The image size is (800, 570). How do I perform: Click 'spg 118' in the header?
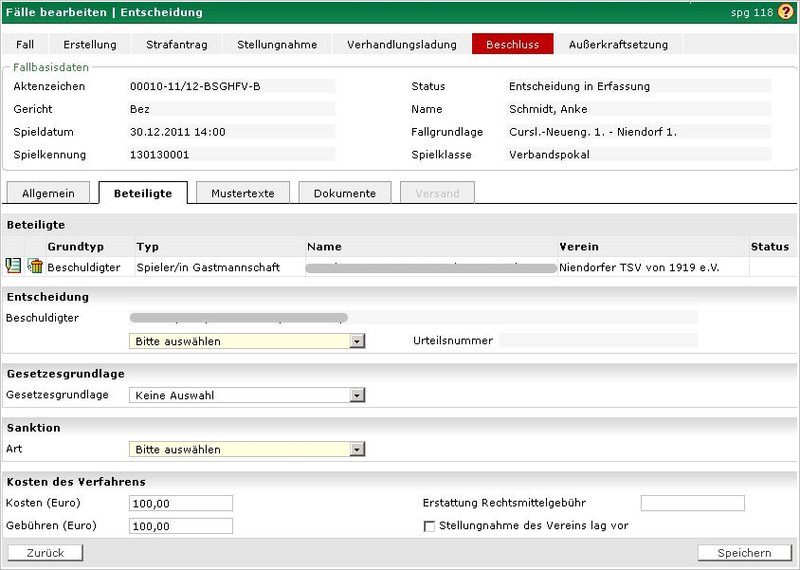click(752, 12)
